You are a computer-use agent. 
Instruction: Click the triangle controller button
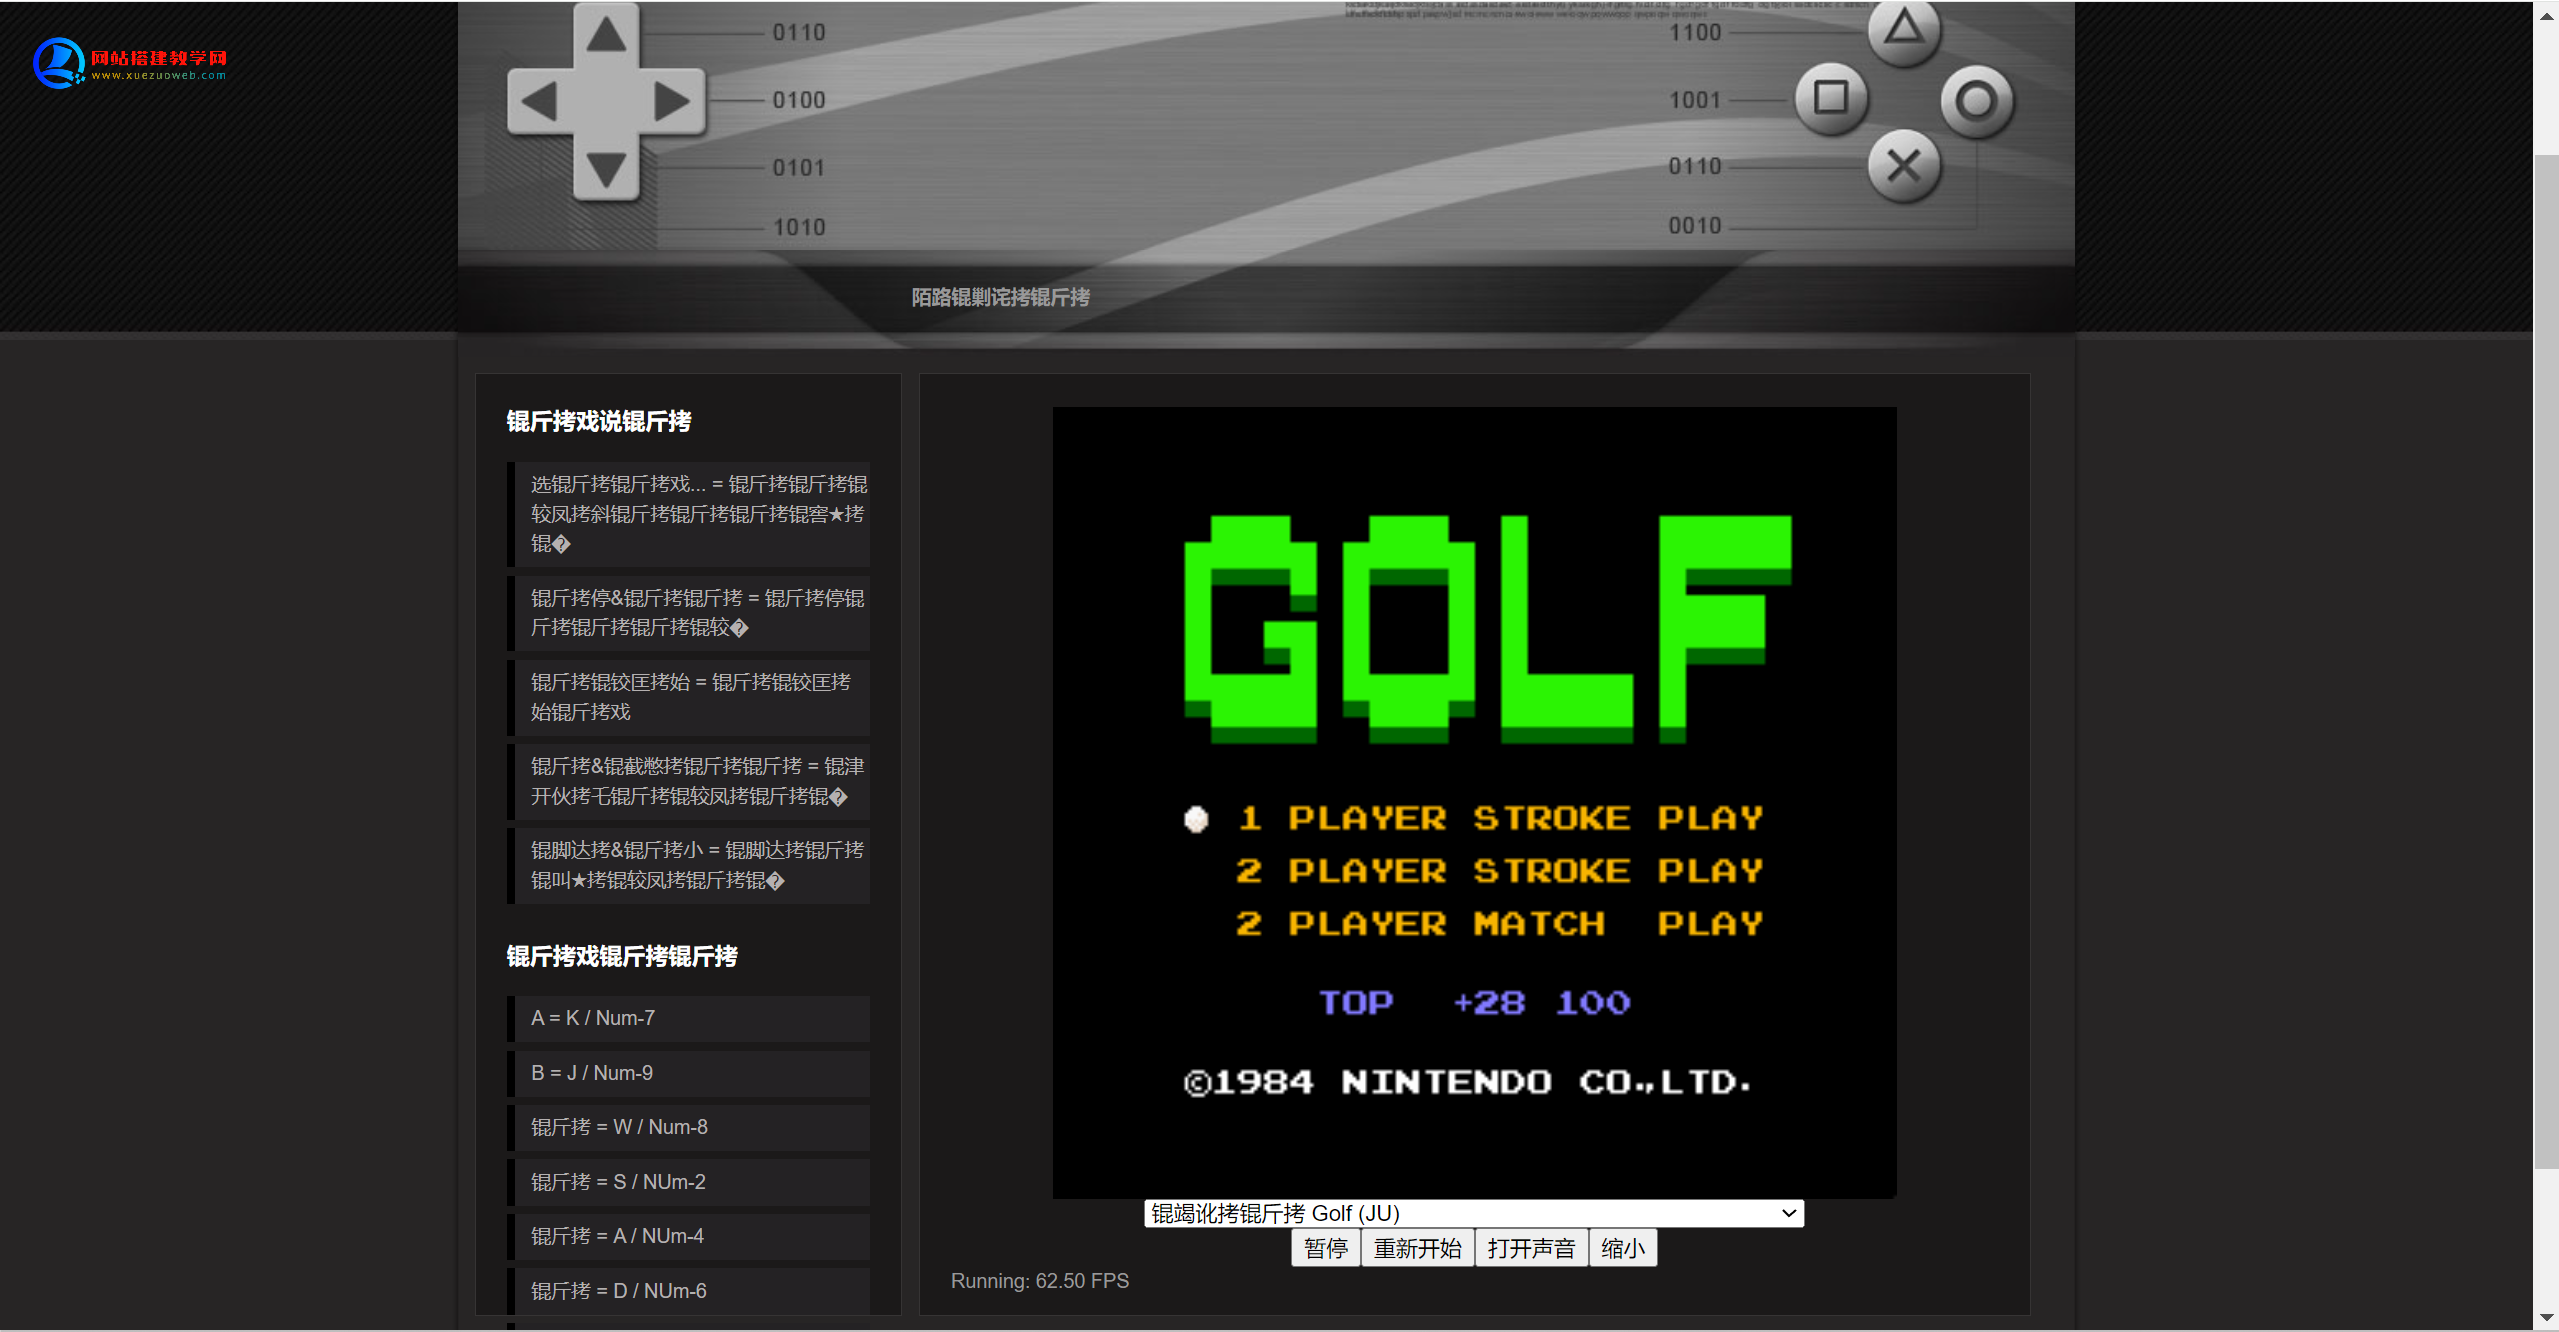[1904, 30]
